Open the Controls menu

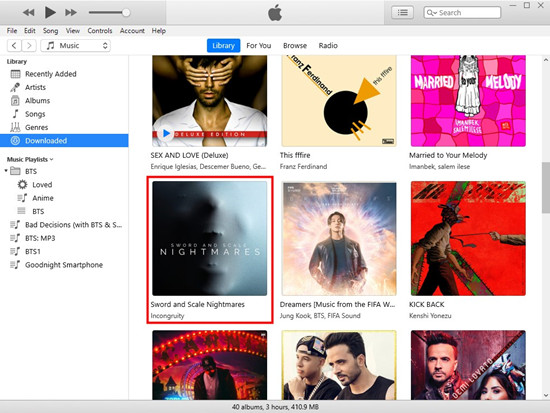pos(100,31)
